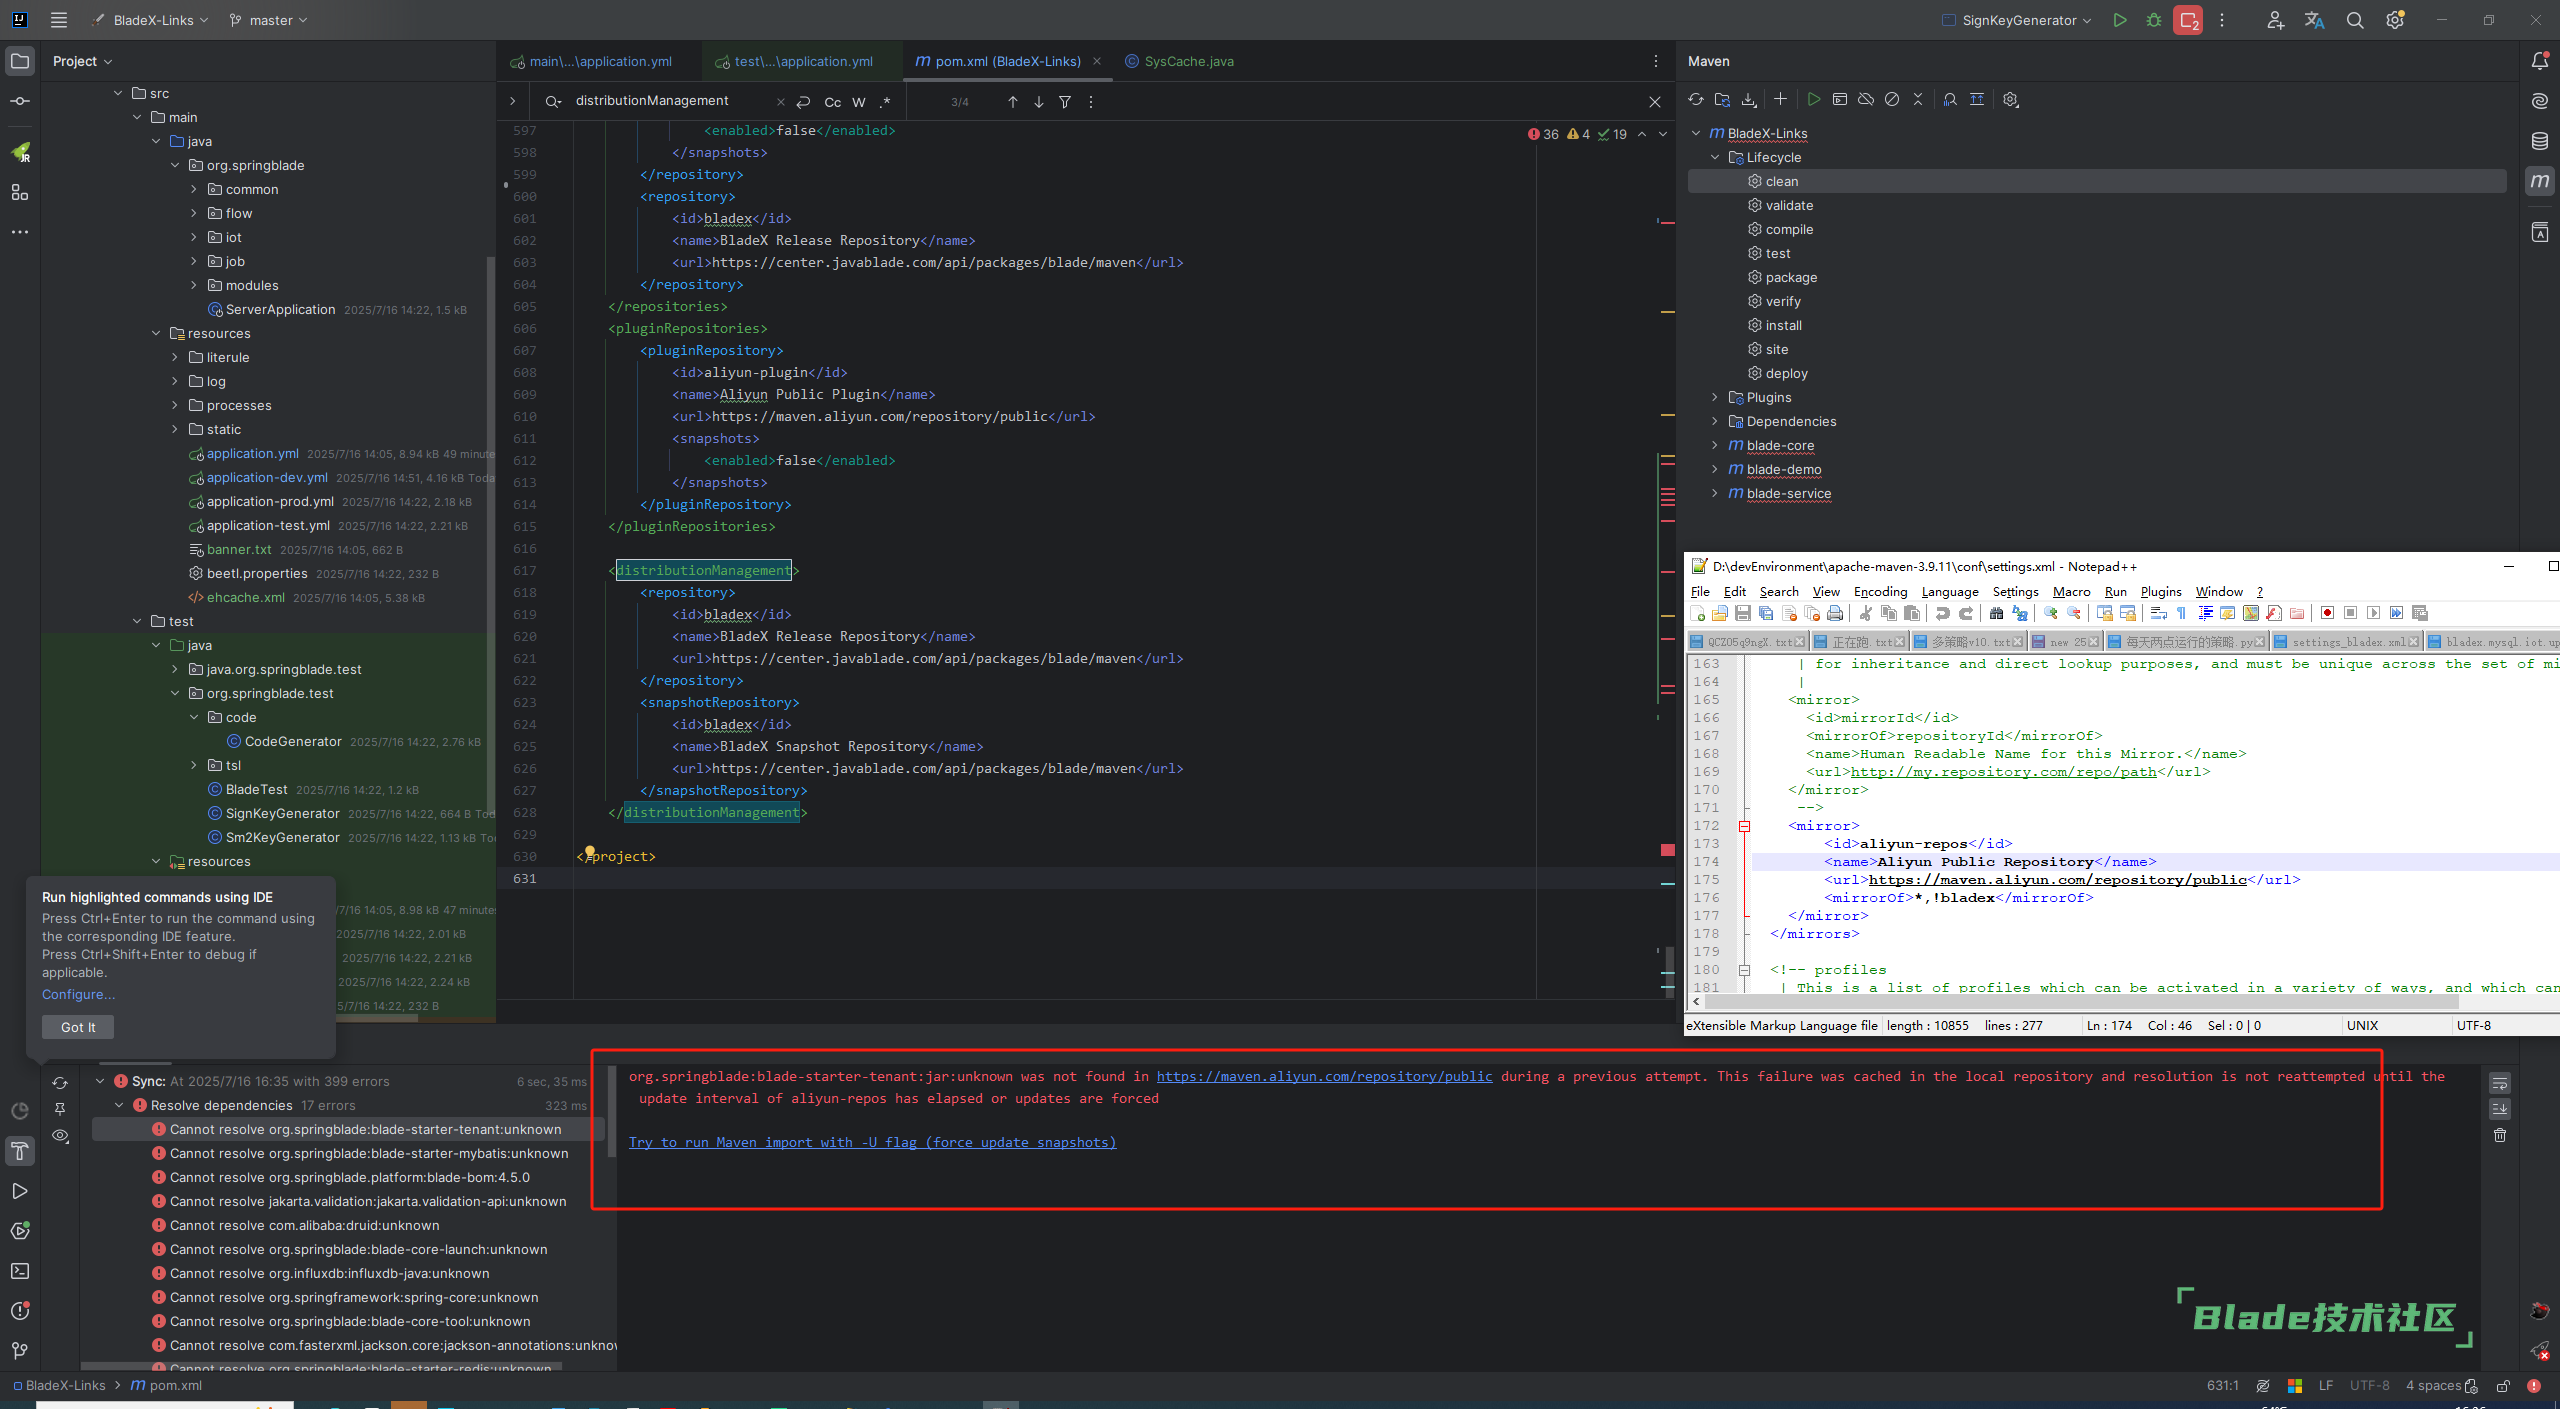Click Notepad++ horizontal scrollbar
Image resolution: width=2560 pixels, height=1409 pixels.
2080,1002
